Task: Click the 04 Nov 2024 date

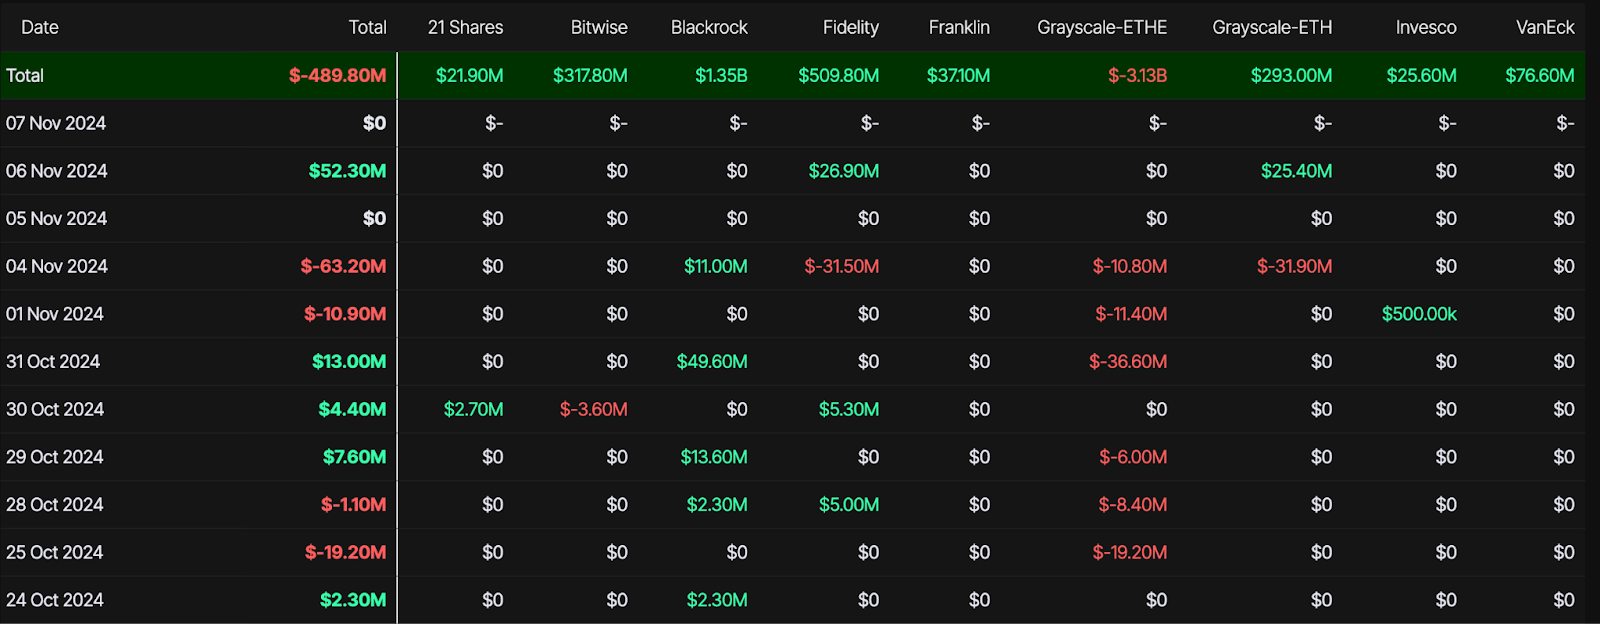Action: tap(56, 266)
